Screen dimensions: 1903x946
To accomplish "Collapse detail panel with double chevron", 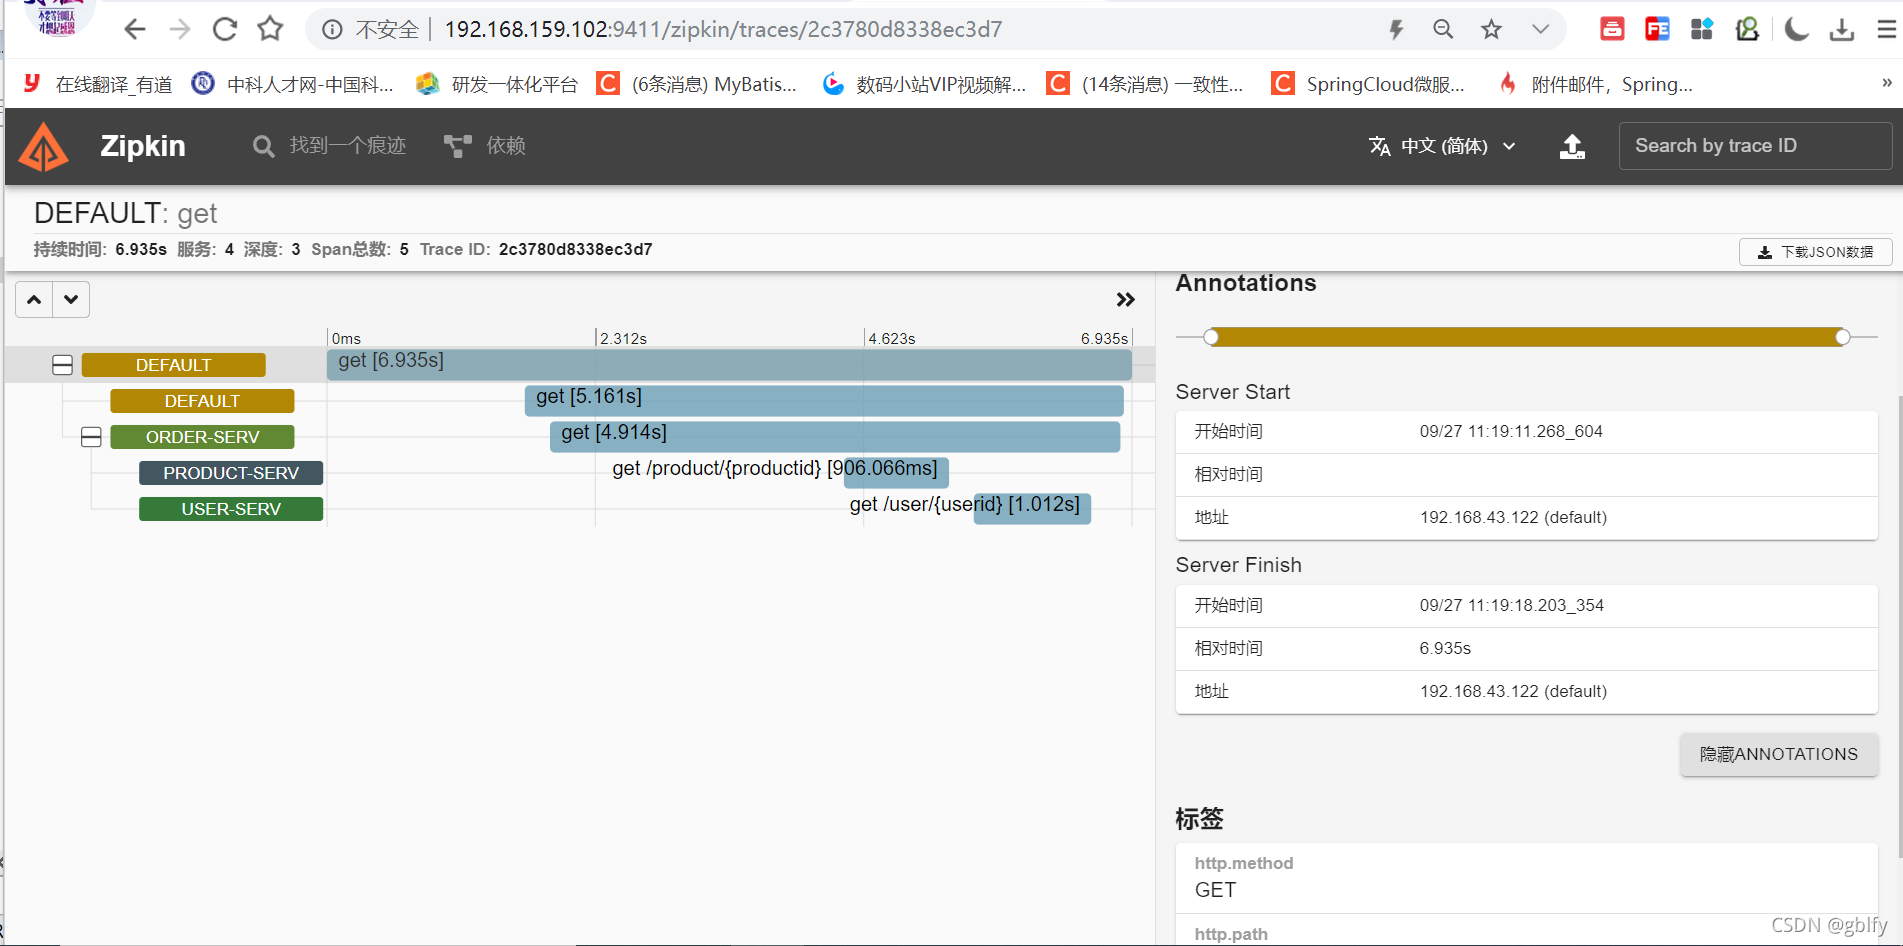I will click(1125, 300).
